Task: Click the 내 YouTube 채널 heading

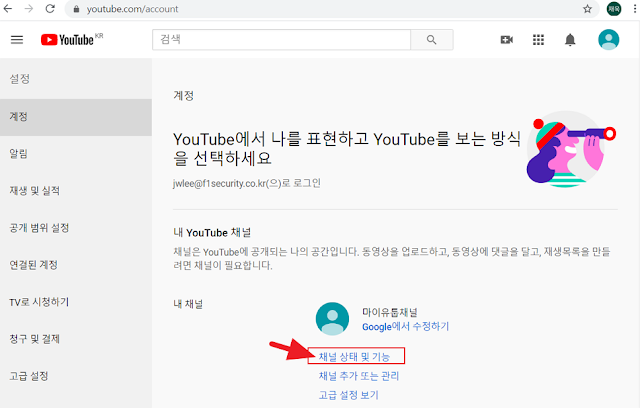Action: tap(212, 233)
